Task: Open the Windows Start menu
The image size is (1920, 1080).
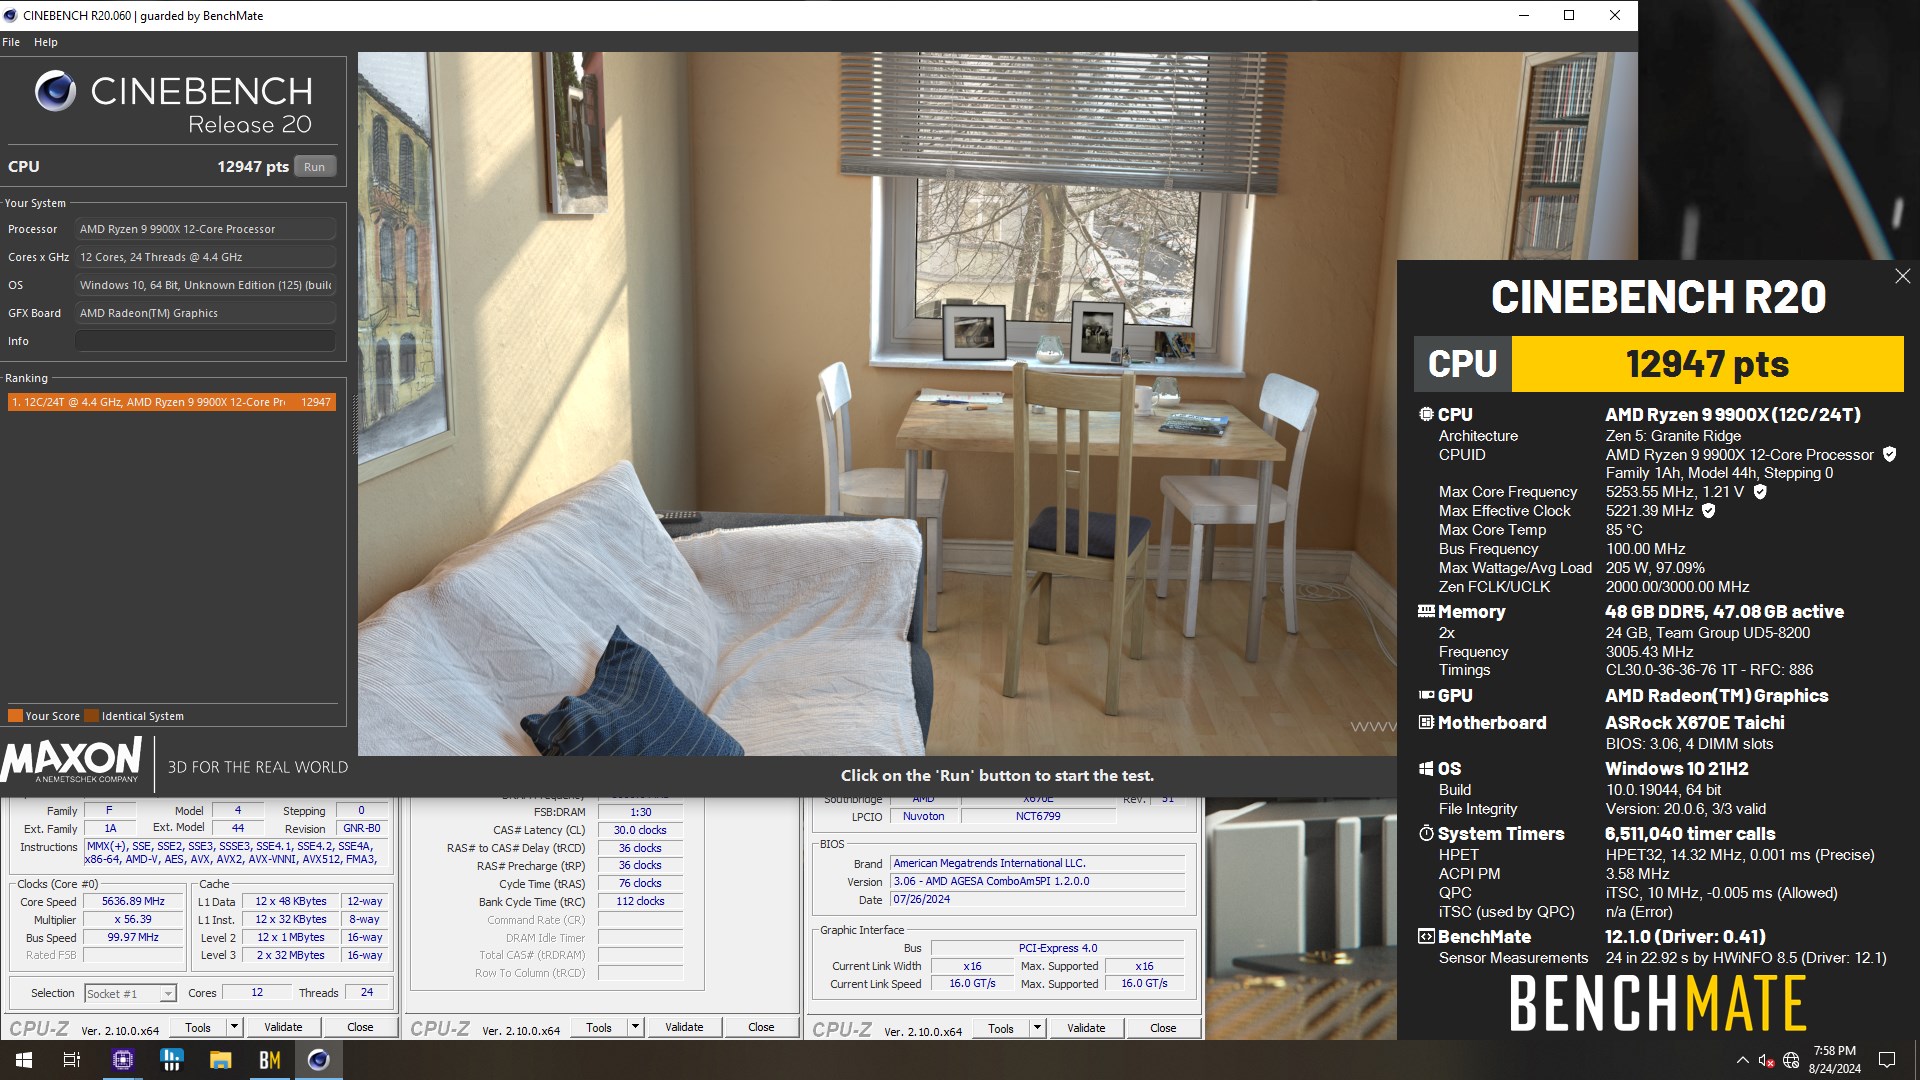Action: coord(24,1060)
